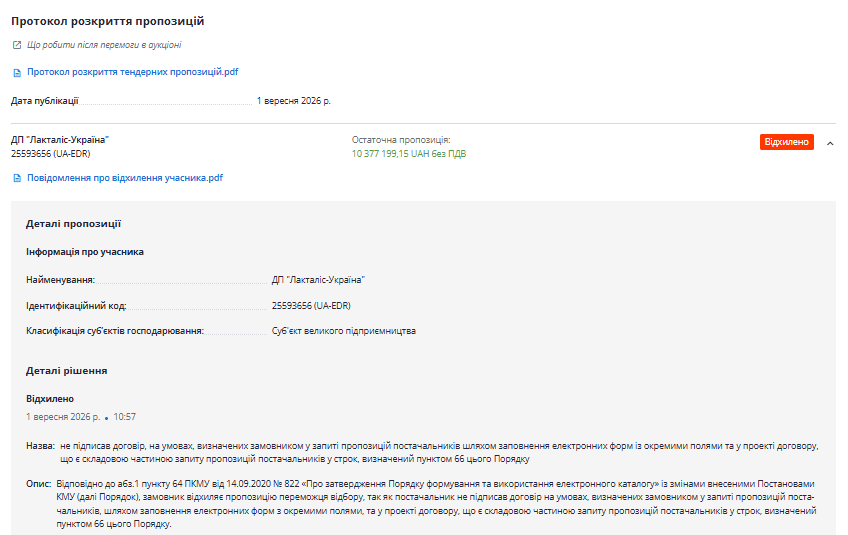Click the "Остаточна пропозиція:" label
848x535 pixels.
[x=401, y=140]
